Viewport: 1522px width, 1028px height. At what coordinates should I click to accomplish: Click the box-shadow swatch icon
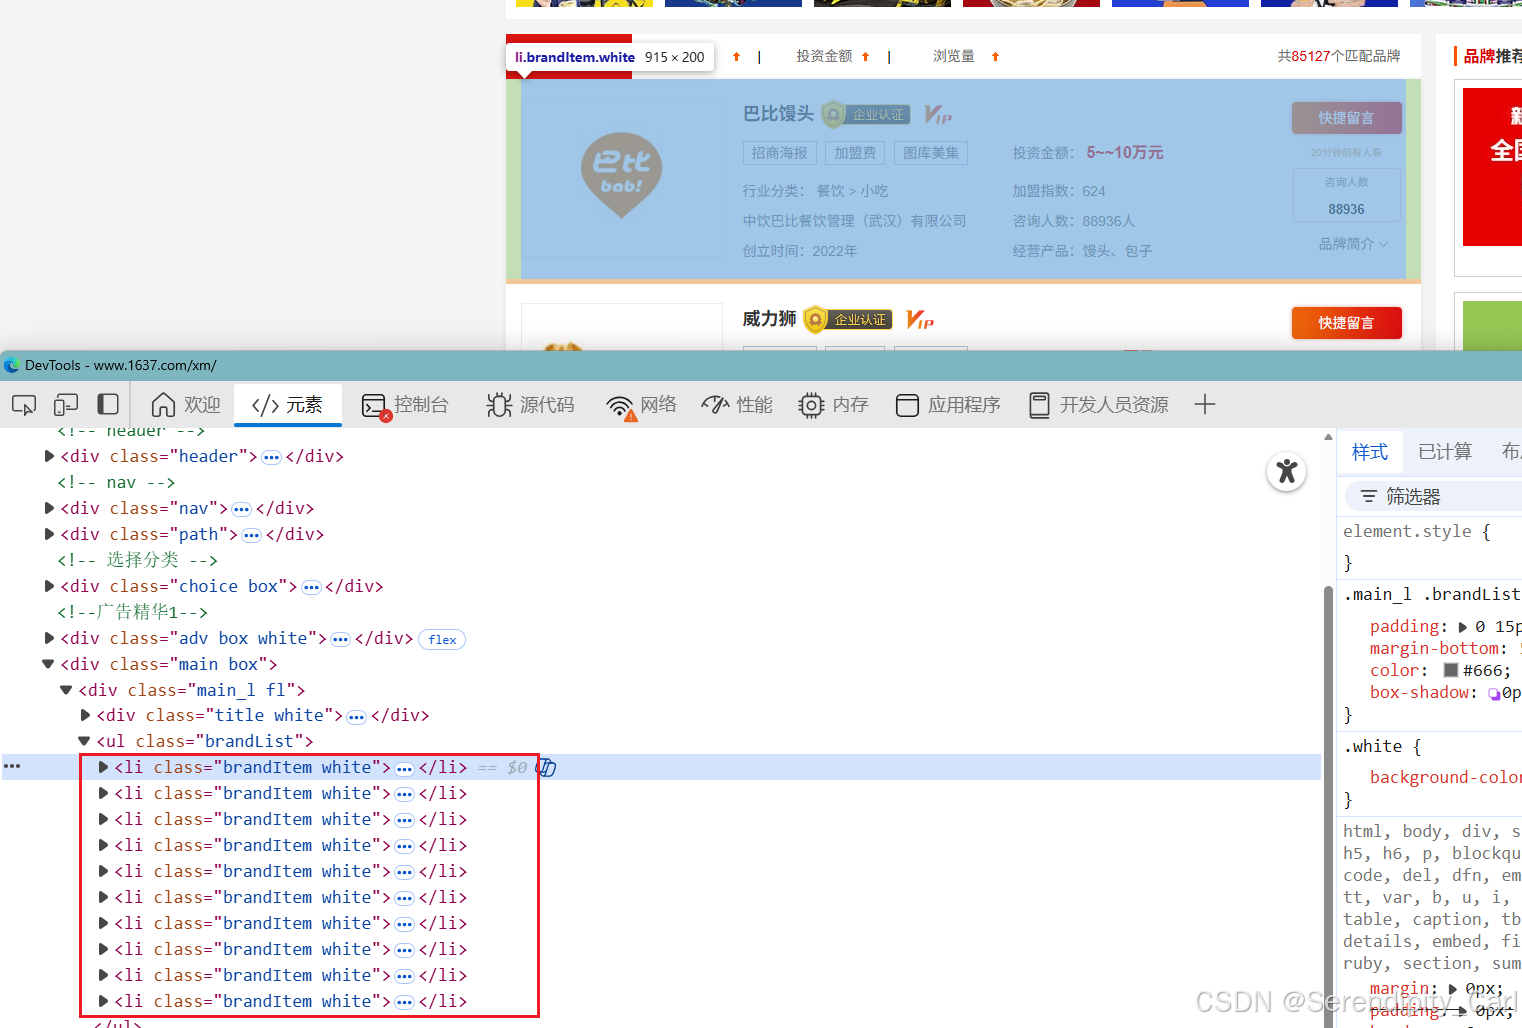tap(1494, 693)
